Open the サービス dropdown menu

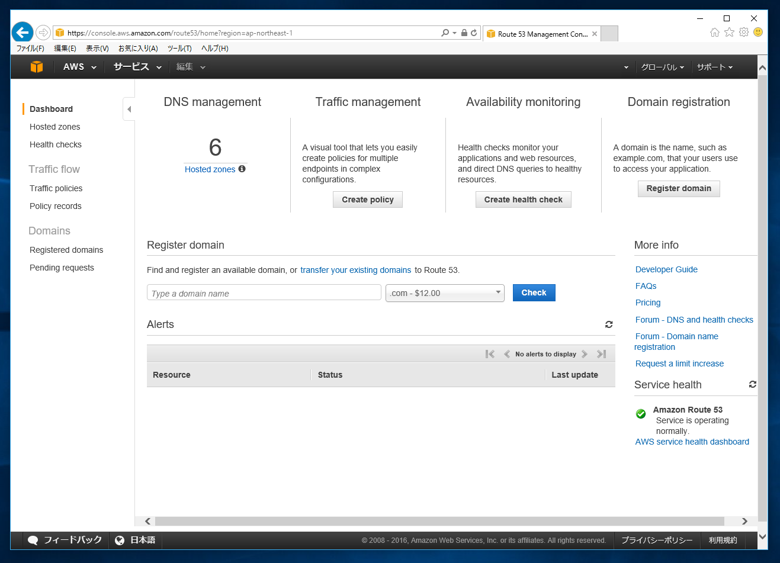[137, 67]
